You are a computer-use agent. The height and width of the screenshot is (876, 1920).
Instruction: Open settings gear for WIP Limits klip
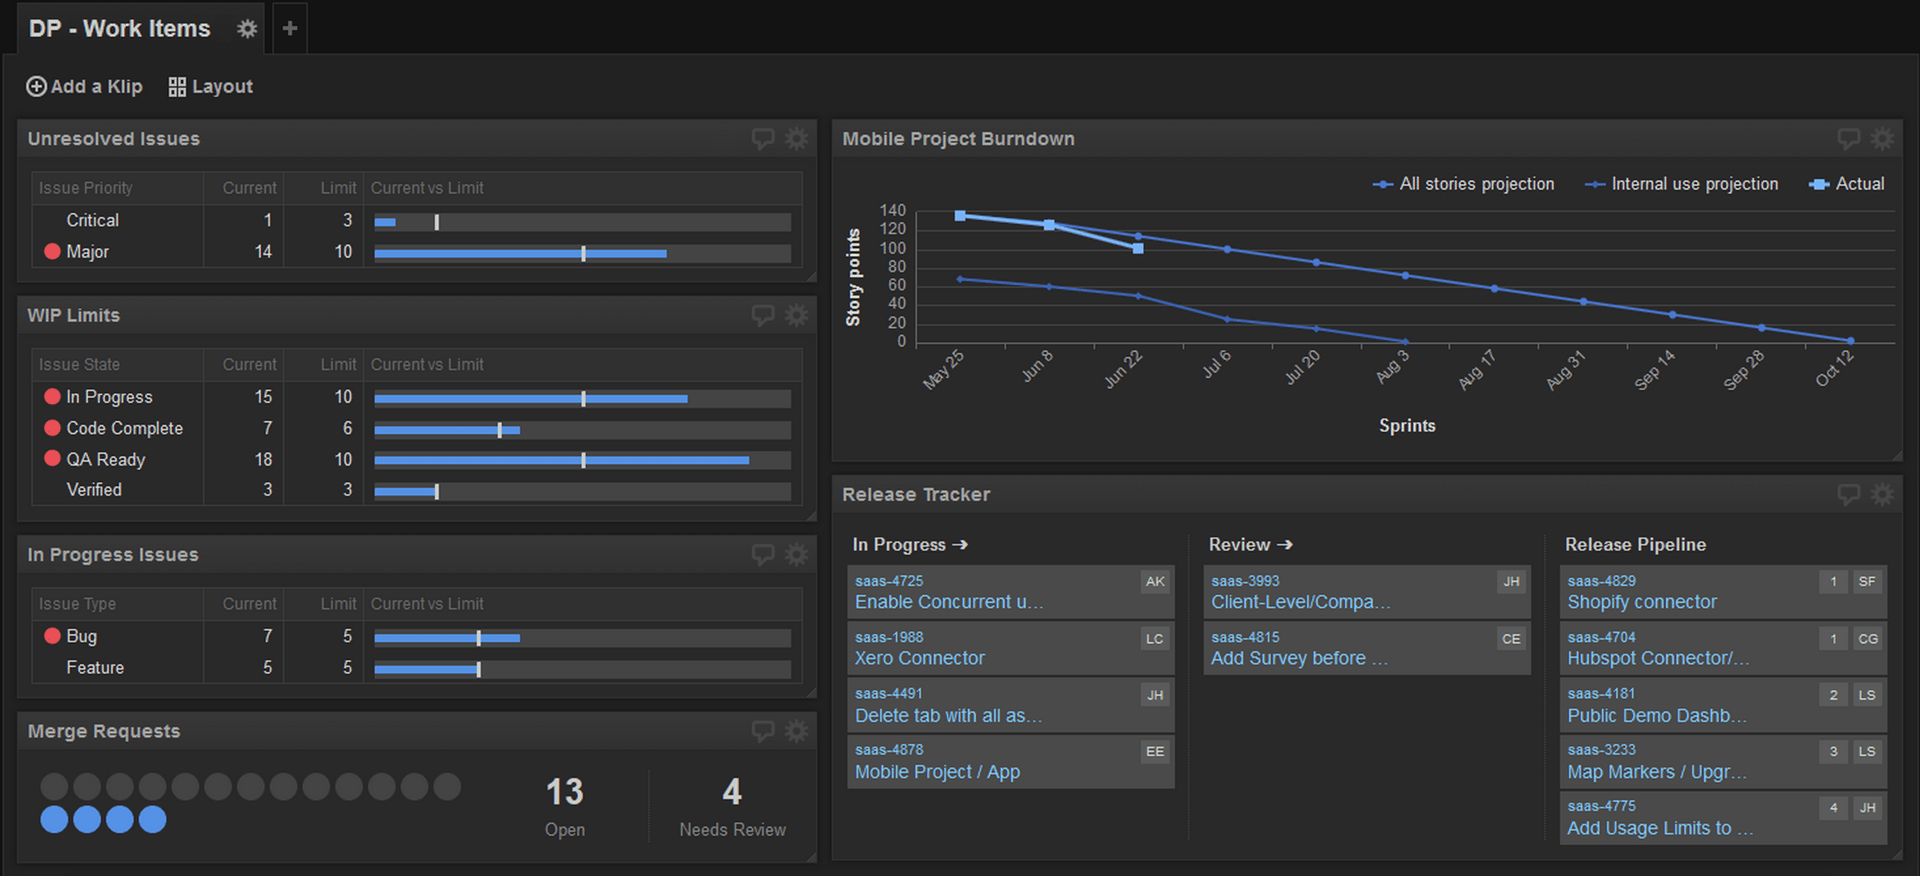tap(796, 316)
